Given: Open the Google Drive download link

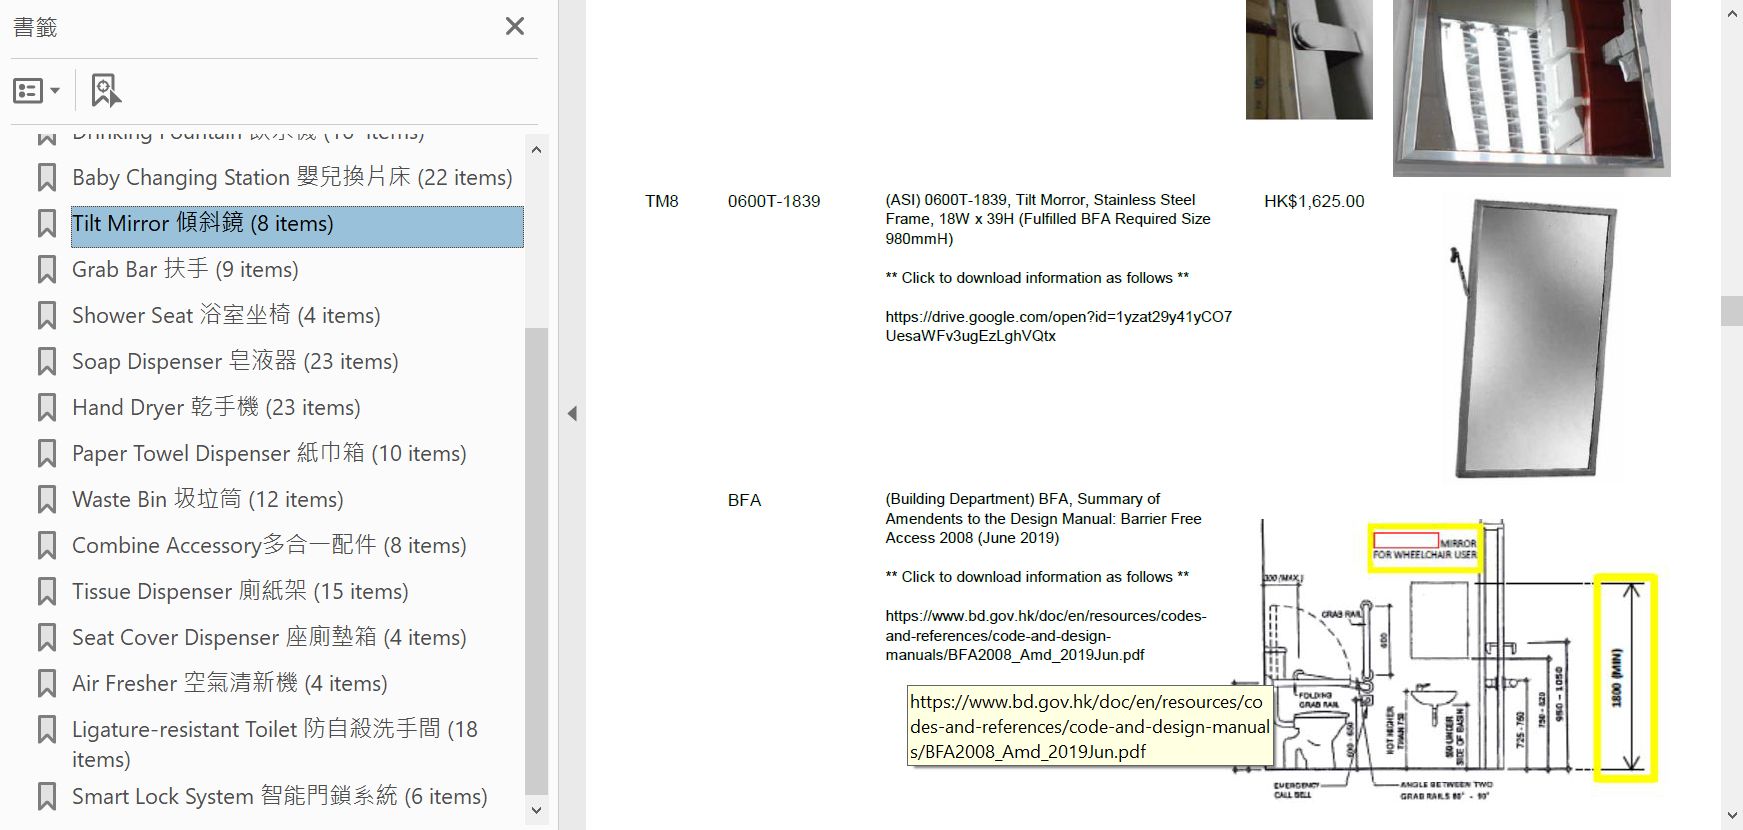Looking at the screenshot, I should [x=1058, y=326].
